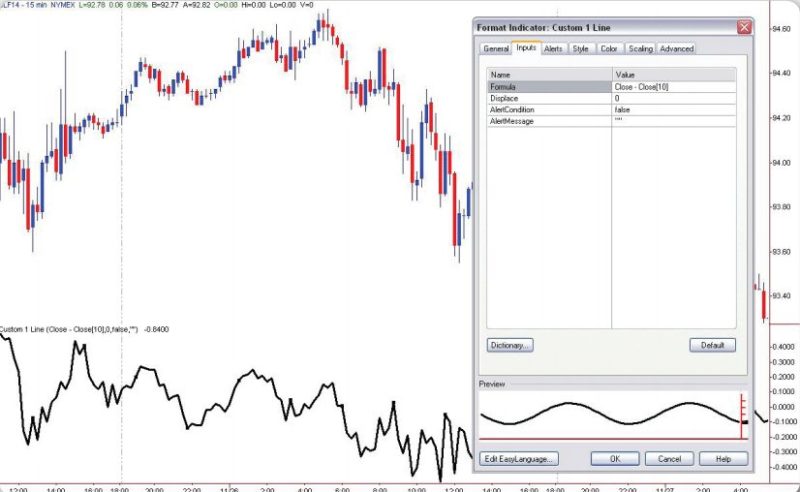Switch to the Color tab
This screenshot has height=492, width=800.
click(609, 49)
